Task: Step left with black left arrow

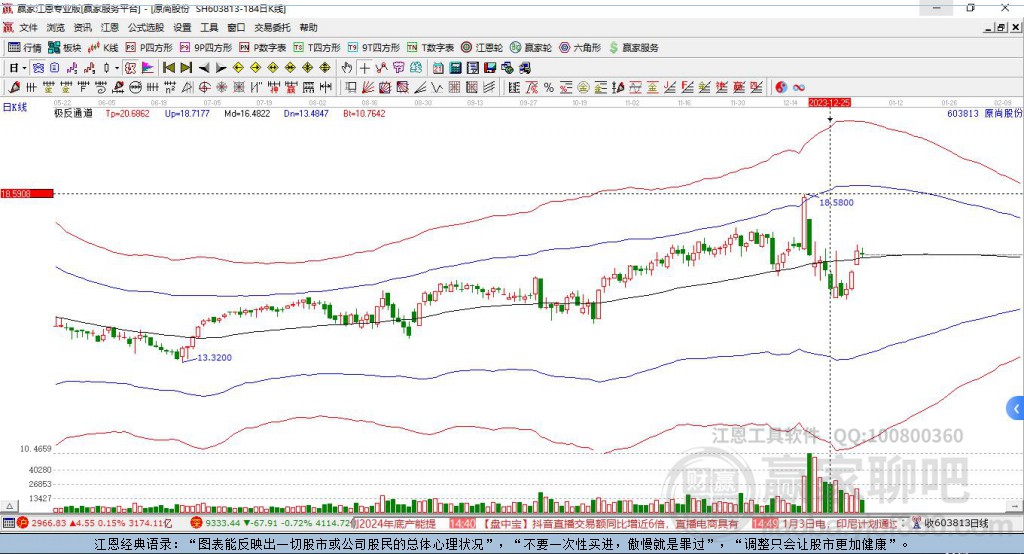Action: click(204, 68)
